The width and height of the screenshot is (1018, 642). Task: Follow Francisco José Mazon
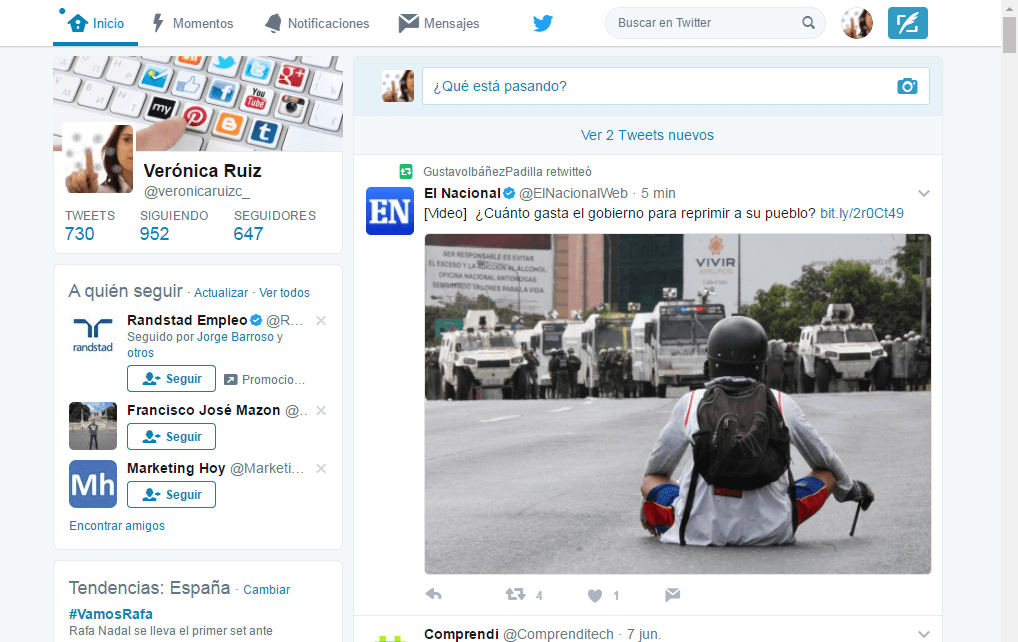(171, 436)
